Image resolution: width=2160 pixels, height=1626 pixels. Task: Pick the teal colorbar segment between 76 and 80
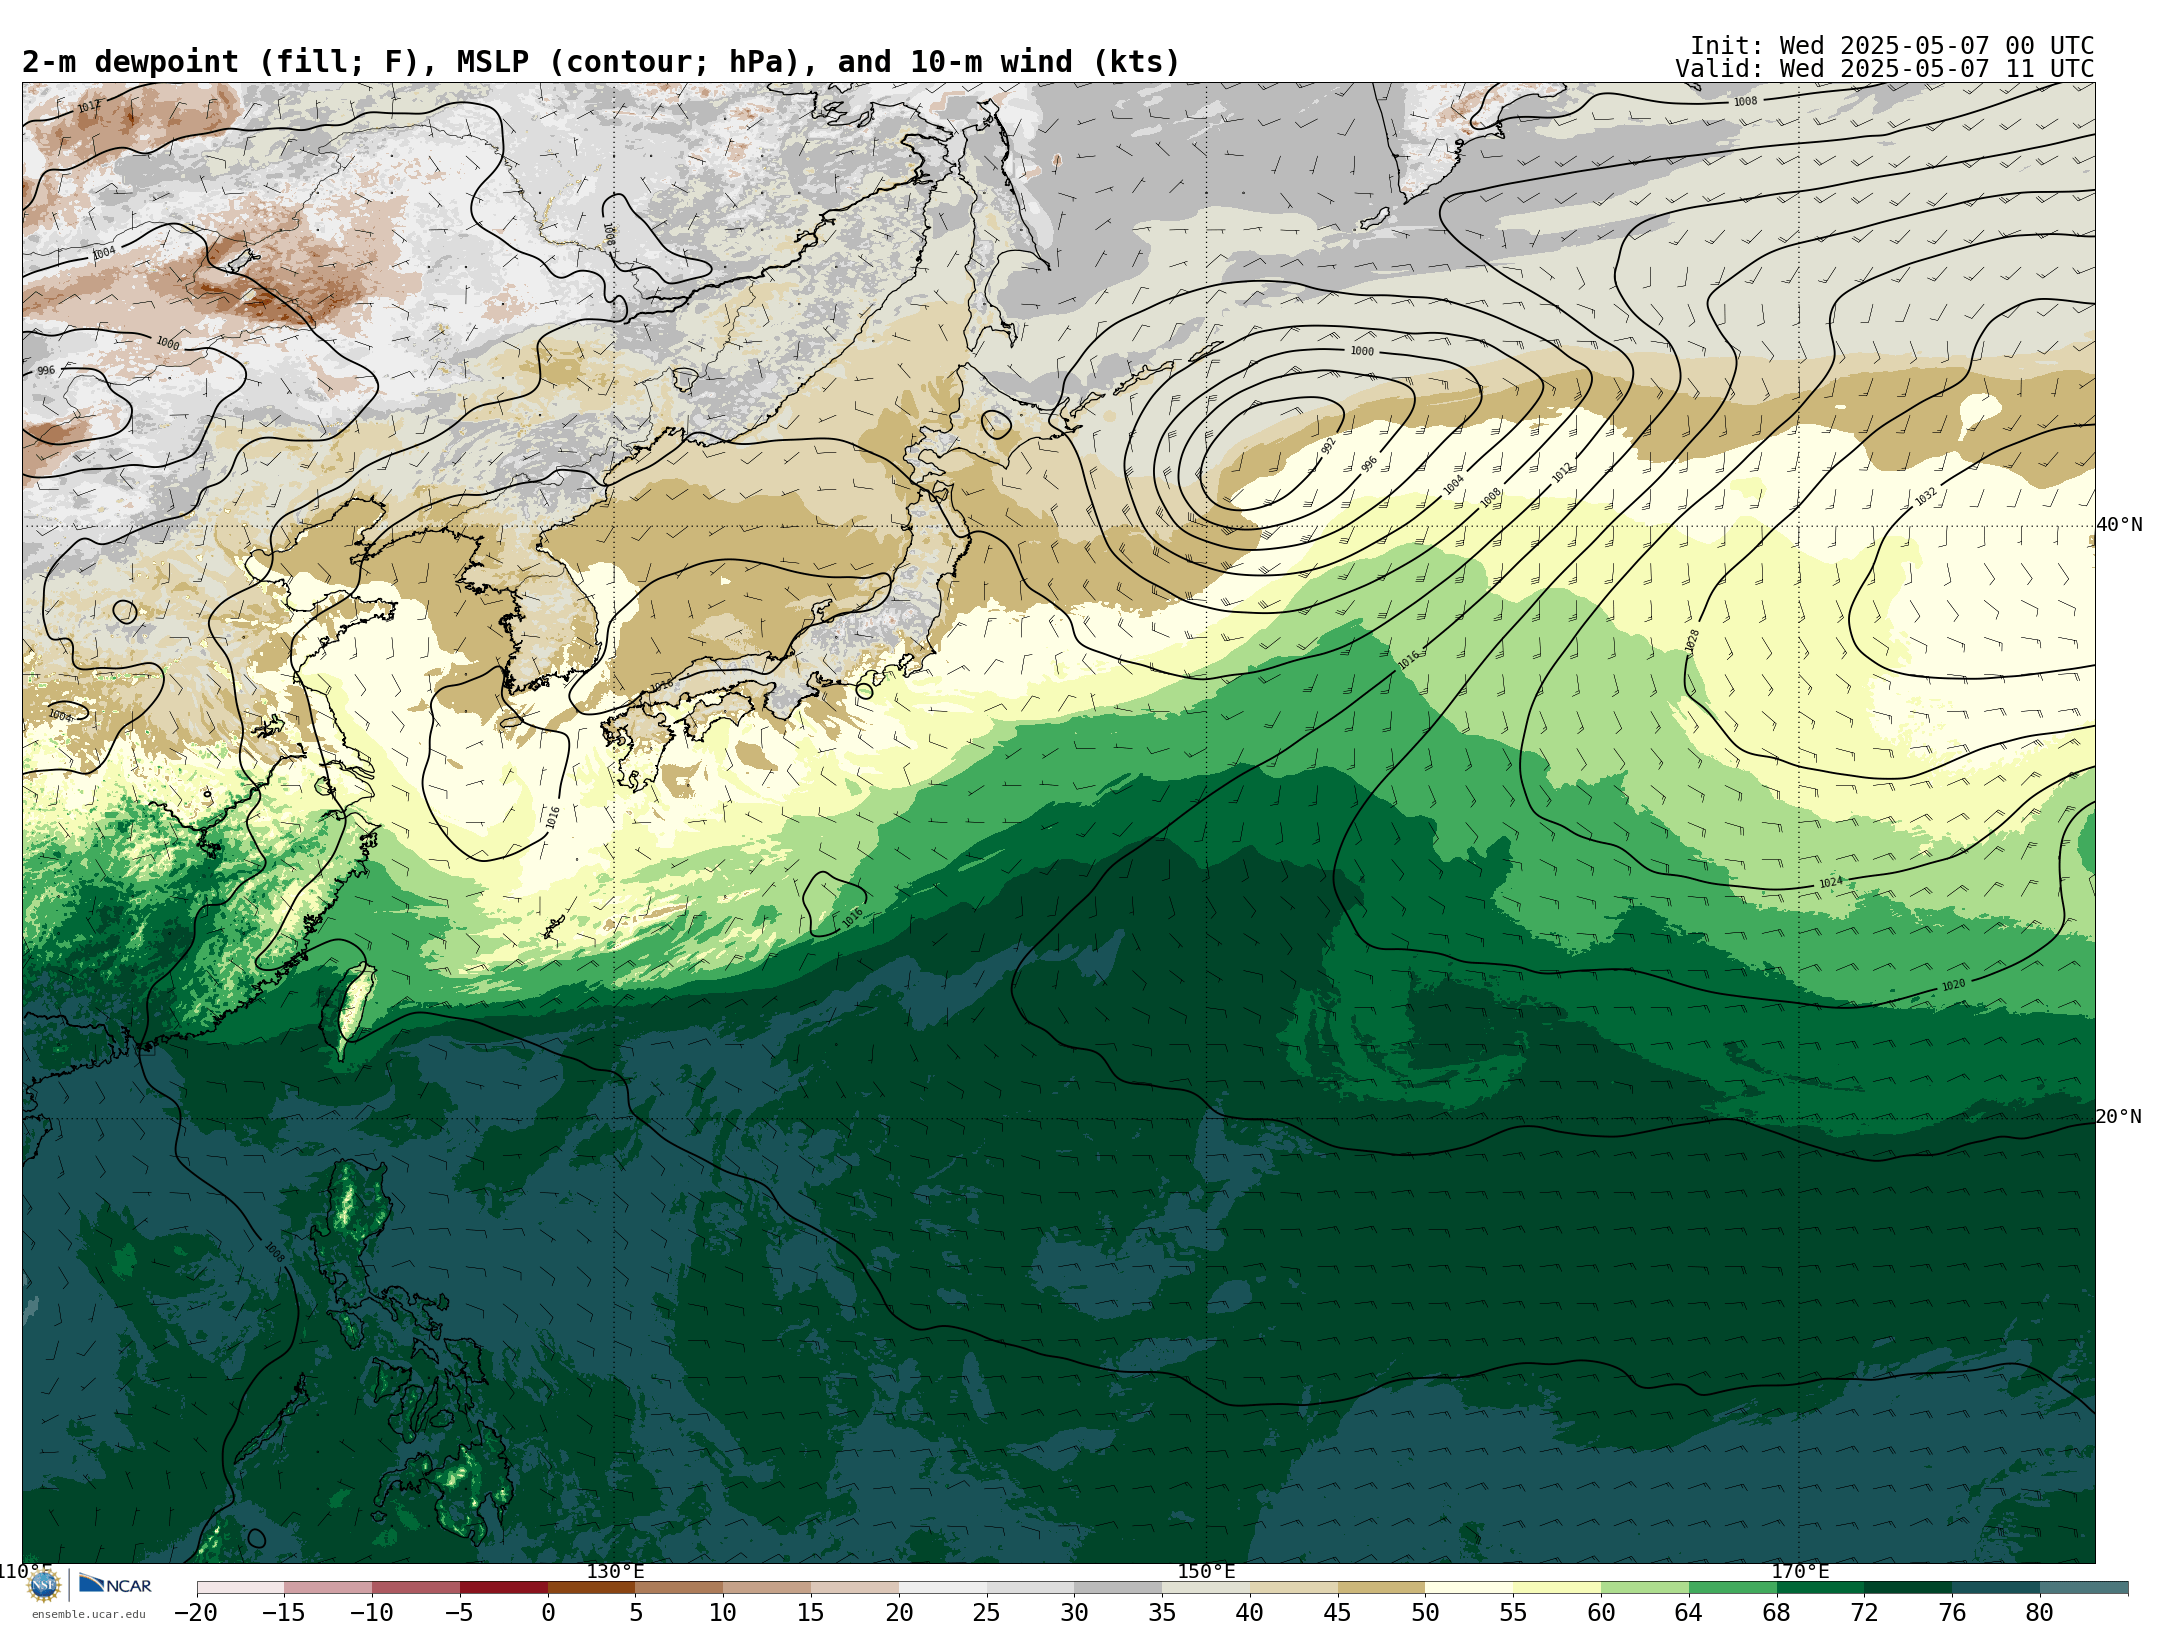point(1996,1588)
